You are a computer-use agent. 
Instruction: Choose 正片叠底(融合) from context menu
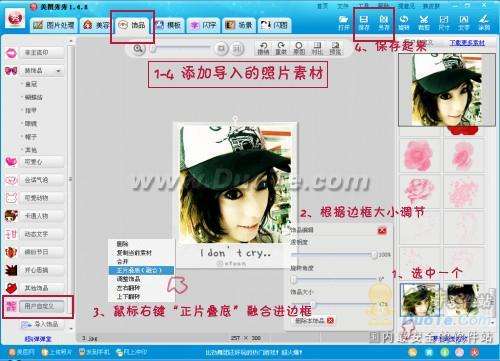tap(141, 270)
